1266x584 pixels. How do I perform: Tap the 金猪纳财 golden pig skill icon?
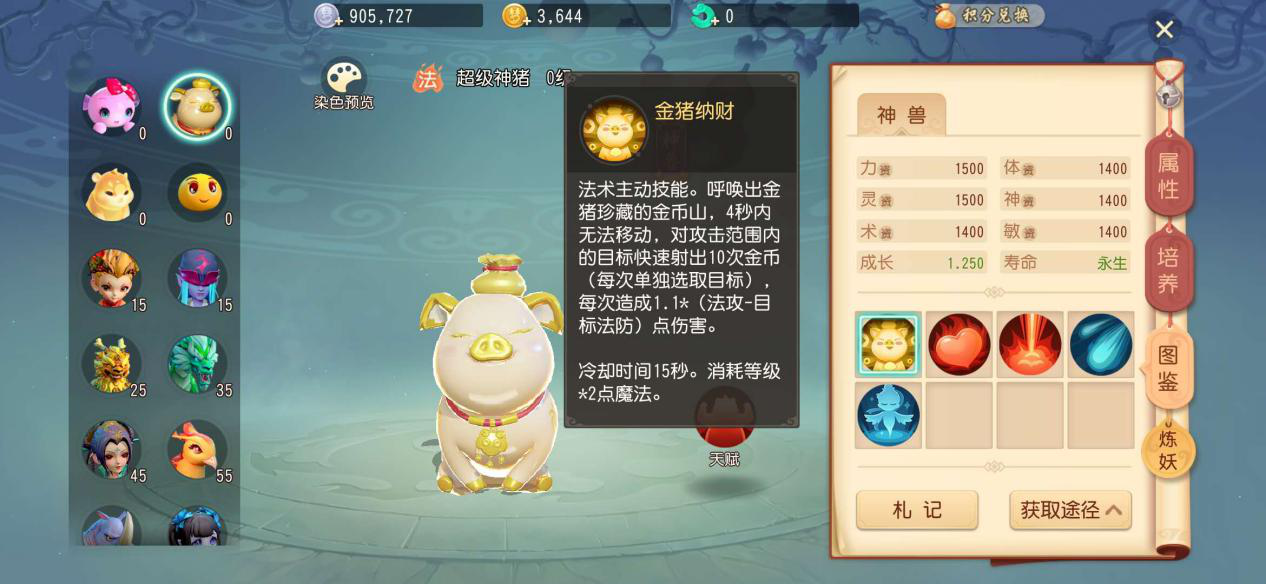pos(888,344)
